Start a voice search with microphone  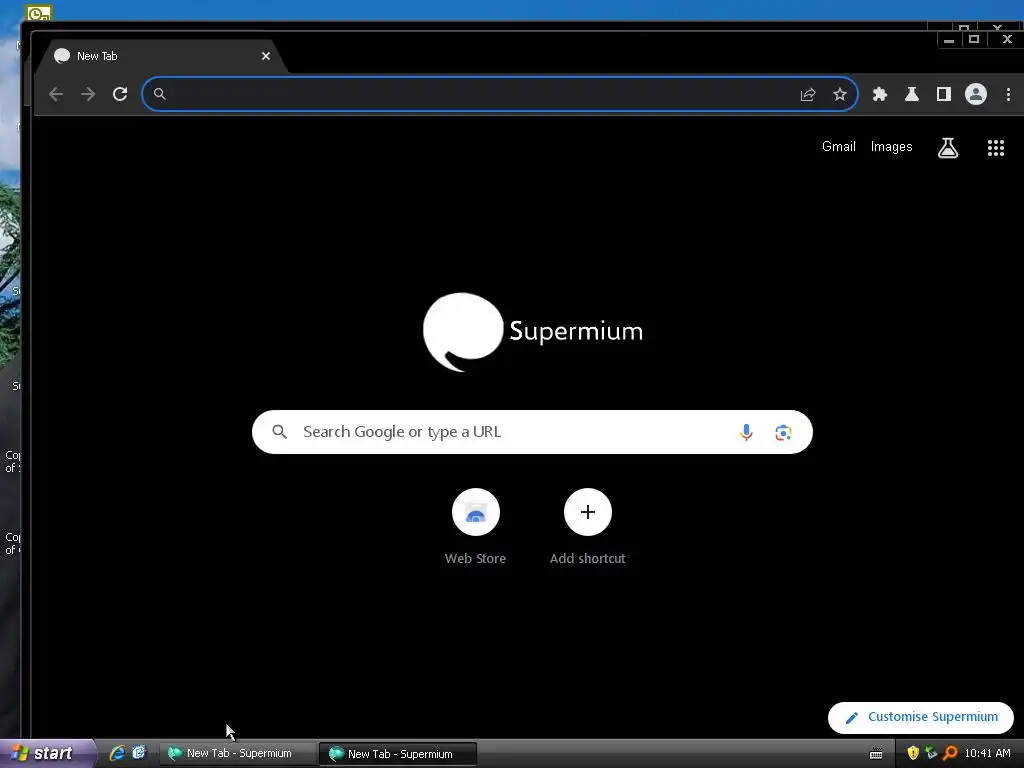[746, 432]
